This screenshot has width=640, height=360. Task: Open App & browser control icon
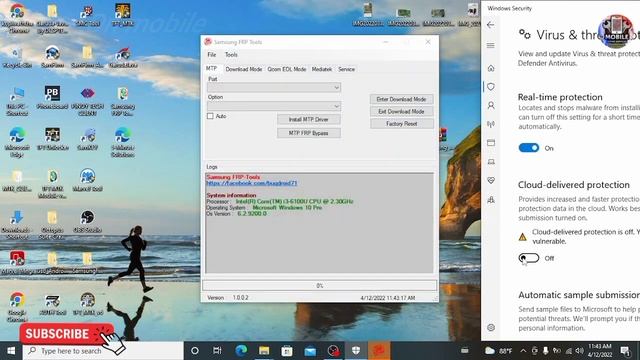click(x=491, y=143)
